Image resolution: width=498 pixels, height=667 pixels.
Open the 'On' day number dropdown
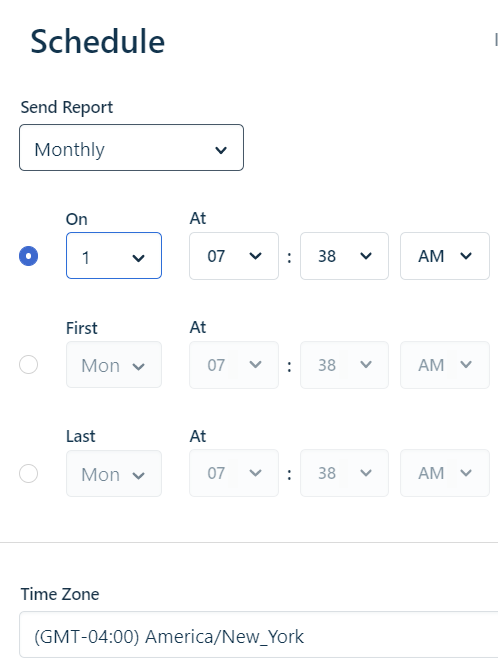(x=114, y=256)
